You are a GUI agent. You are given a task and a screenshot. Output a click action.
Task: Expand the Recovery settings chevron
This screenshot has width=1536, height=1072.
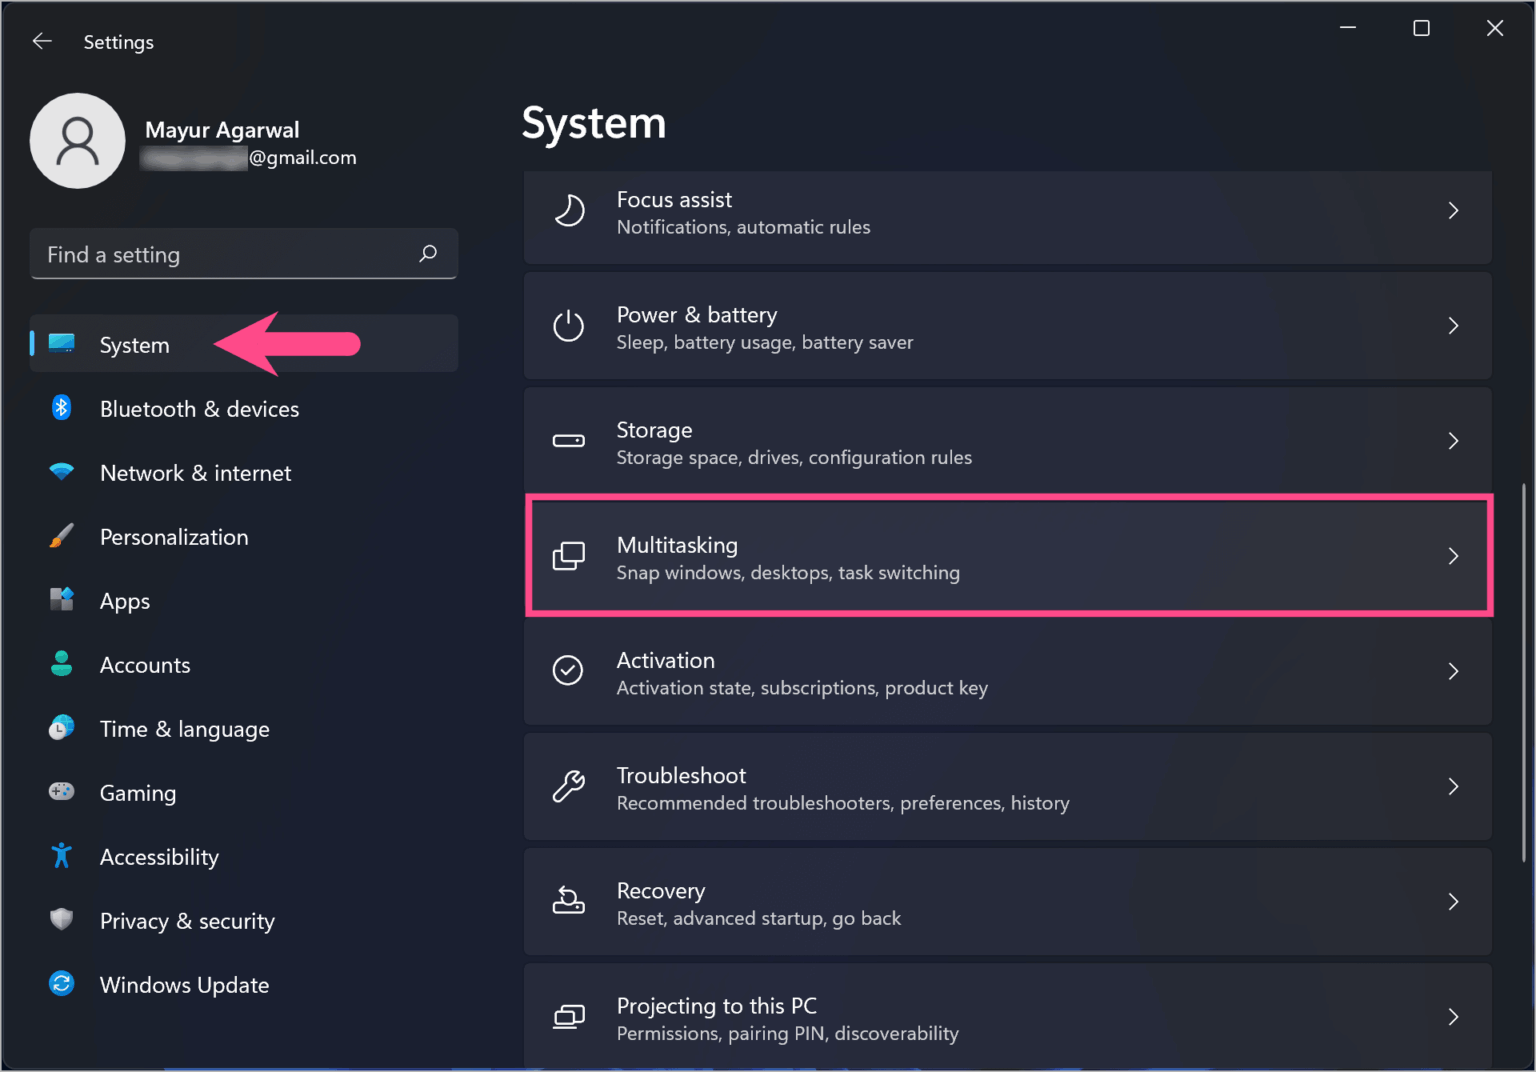[1453, 901]
